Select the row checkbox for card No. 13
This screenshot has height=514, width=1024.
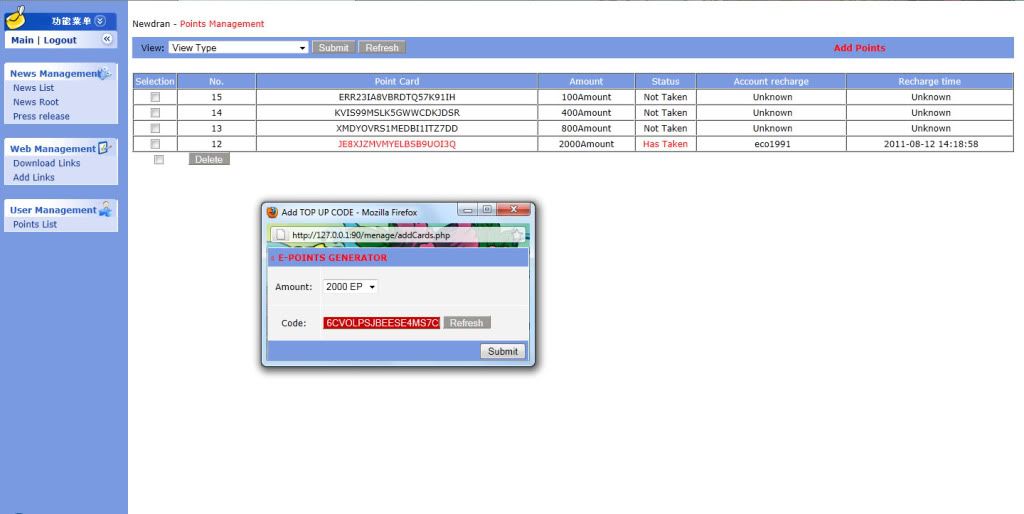(x=155, y=128)
